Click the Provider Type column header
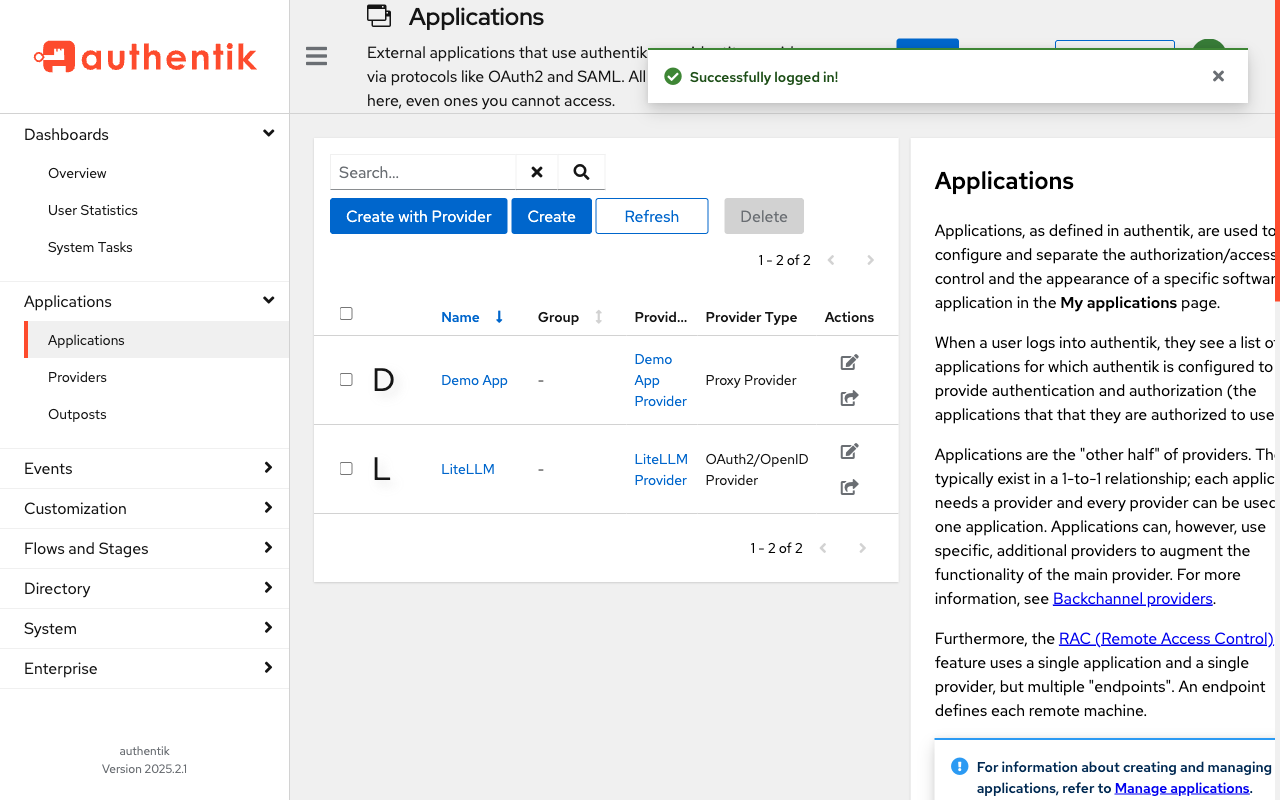The height and width of the screenshot is (800, 1280). click(751, 317)
